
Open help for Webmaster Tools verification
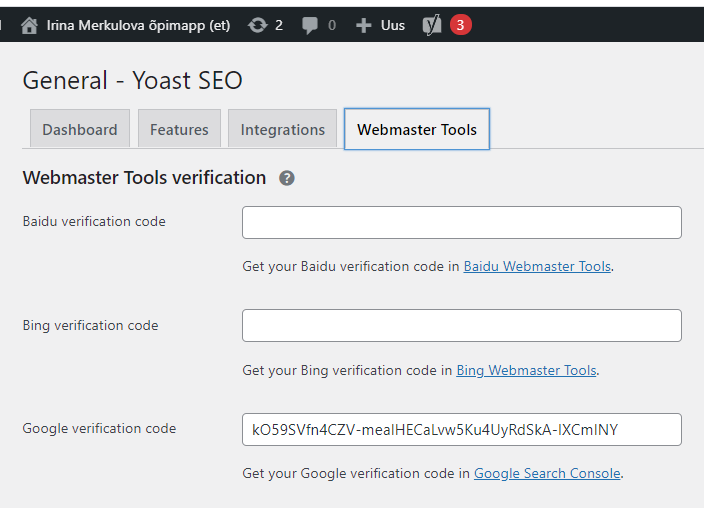point(287,178)
